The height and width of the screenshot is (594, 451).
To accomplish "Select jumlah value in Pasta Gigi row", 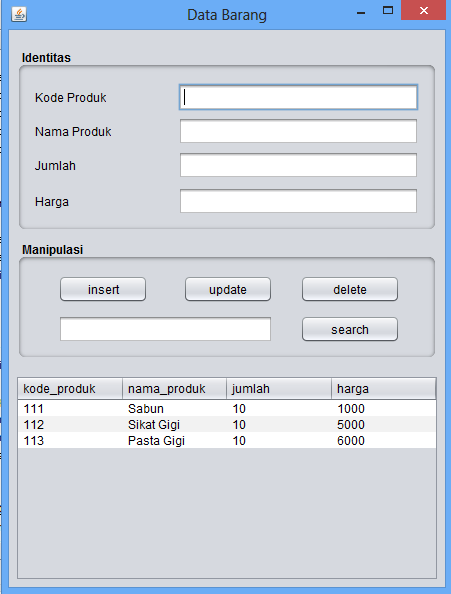I will coord(279,440).
